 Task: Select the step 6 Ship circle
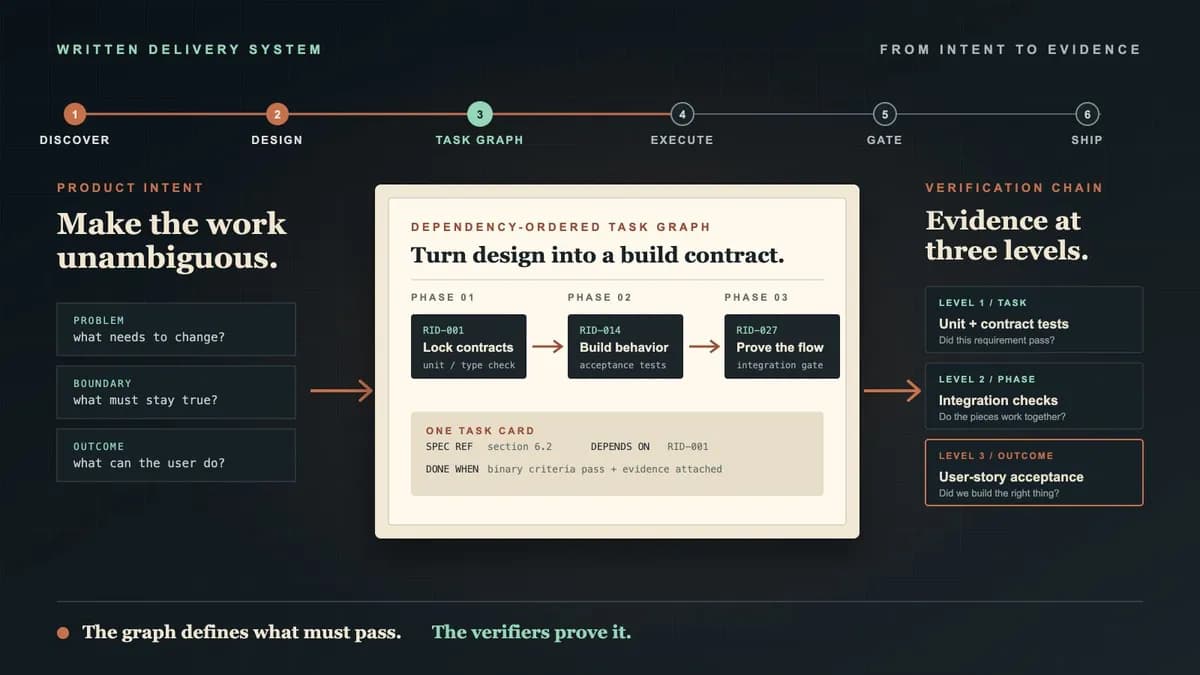1087,114
